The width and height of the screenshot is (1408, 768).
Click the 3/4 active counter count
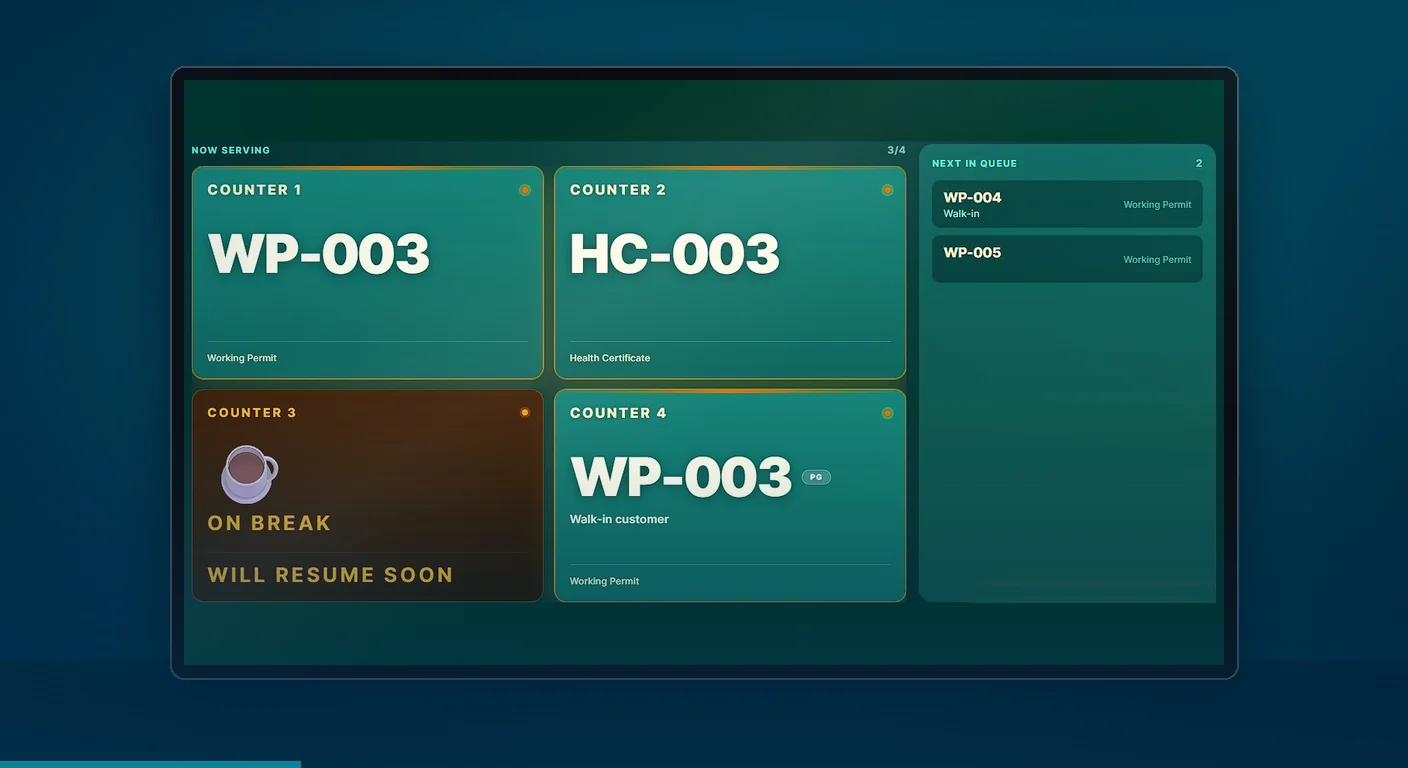tap(896, 150)
